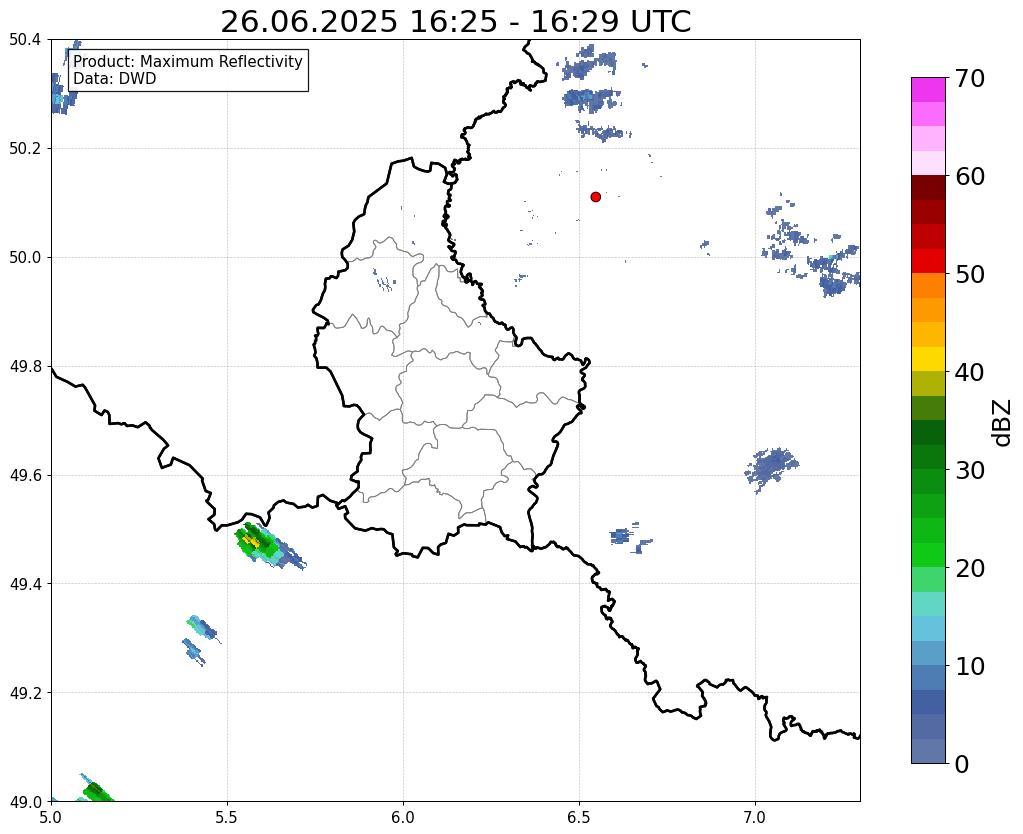Click the colorbar tick label 60
Screen dimensions: 1023x834
[x=970, y=176]
